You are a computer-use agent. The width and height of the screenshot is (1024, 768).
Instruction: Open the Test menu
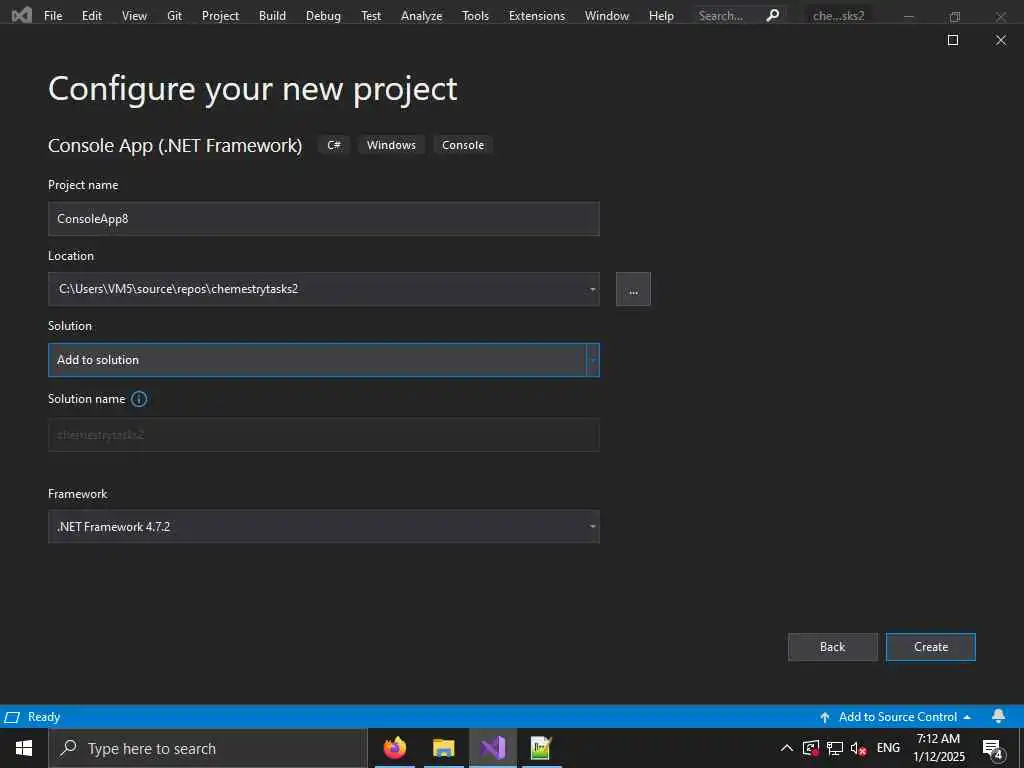(x=371, y=16)
